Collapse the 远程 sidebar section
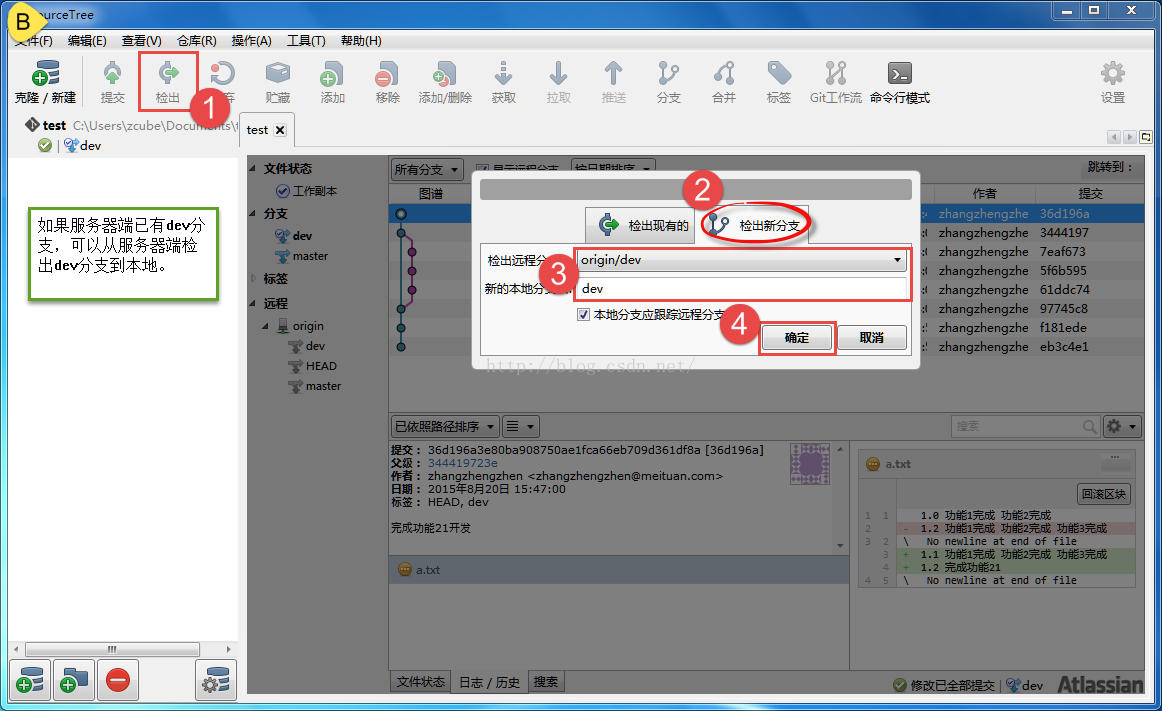This screenshot has height=711, width=1162. click(253, 302)
